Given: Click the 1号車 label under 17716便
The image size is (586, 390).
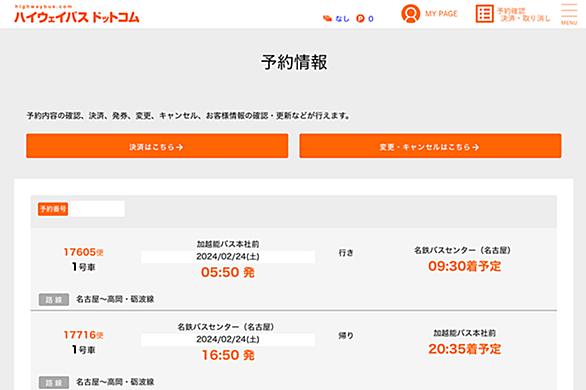Looking at the screenshot, I should (x=83, y=350).
